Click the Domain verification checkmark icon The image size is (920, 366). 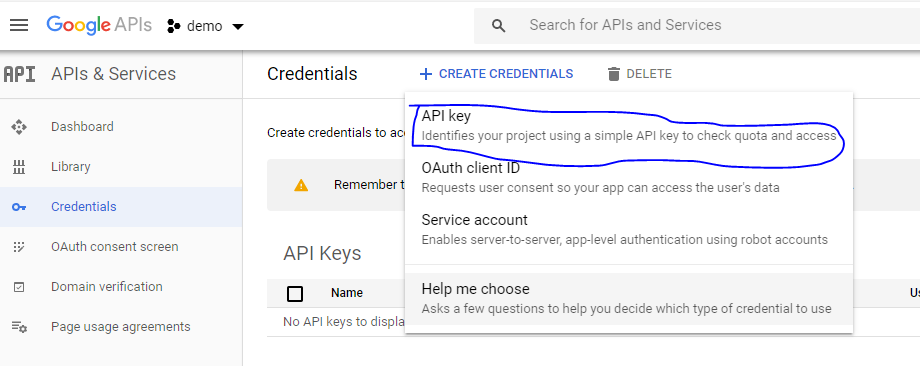point(19,287)
